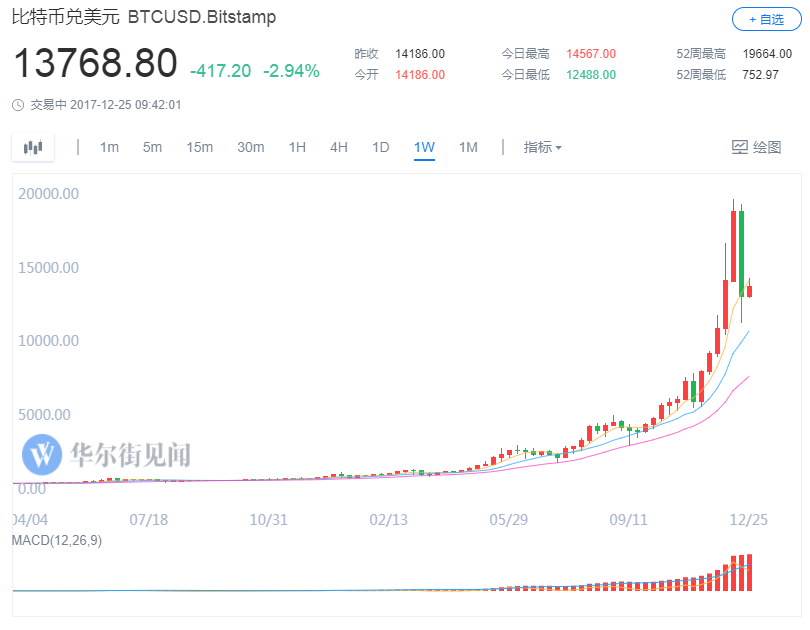The height and width of the screenshot is (630, 810).
Task: Click today's low 12488.00
Action: 591,75
